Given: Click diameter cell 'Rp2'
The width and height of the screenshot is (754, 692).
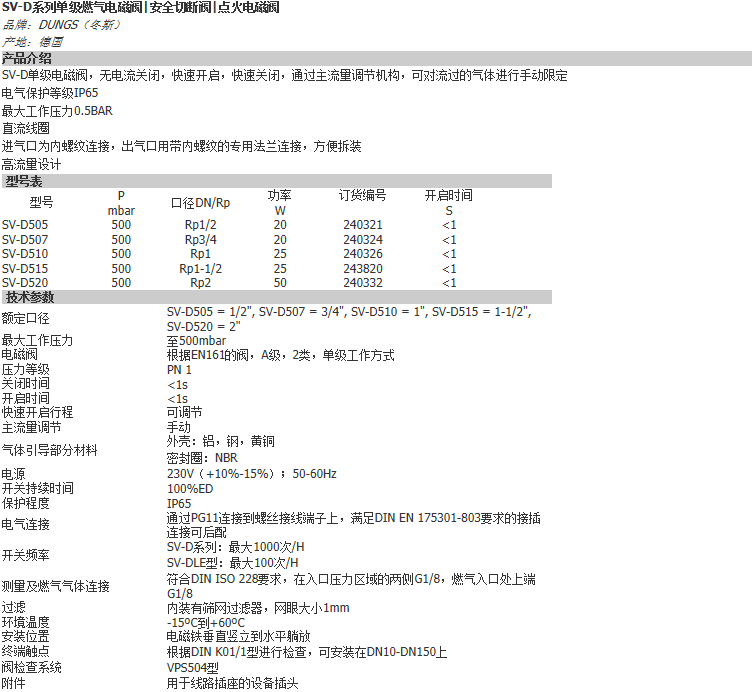Looking at the screenshot, I should click(x=201, y=283).
